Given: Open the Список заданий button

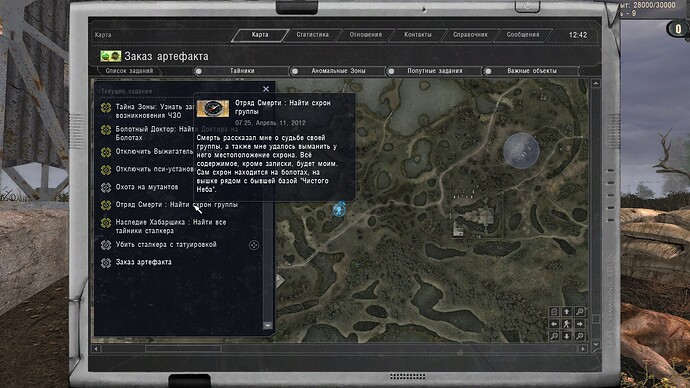Looking at the screenshot, I should tap(129, 71).
